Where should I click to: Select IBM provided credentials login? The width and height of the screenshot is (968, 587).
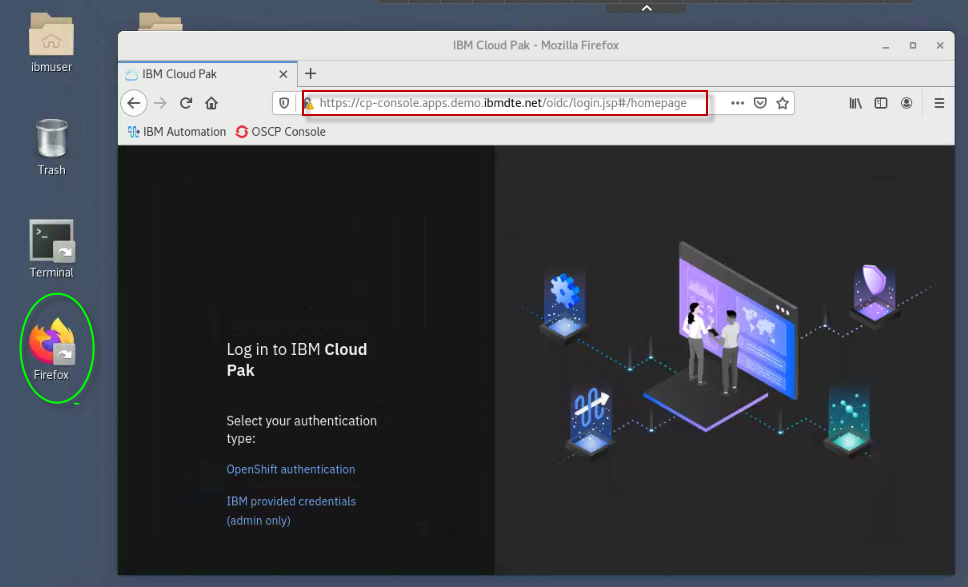click(290, 501)
